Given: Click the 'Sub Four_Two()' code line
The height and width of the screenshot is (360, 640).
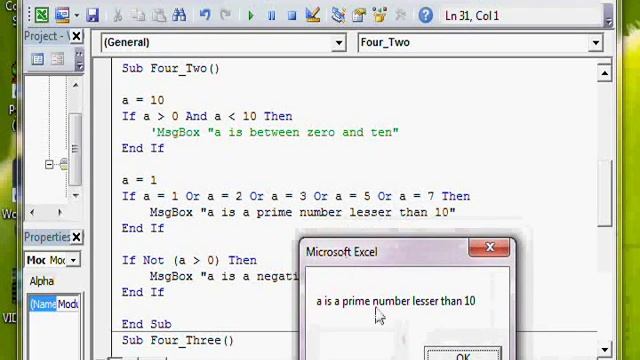Looking at the screenshot, I should [171, 68].
